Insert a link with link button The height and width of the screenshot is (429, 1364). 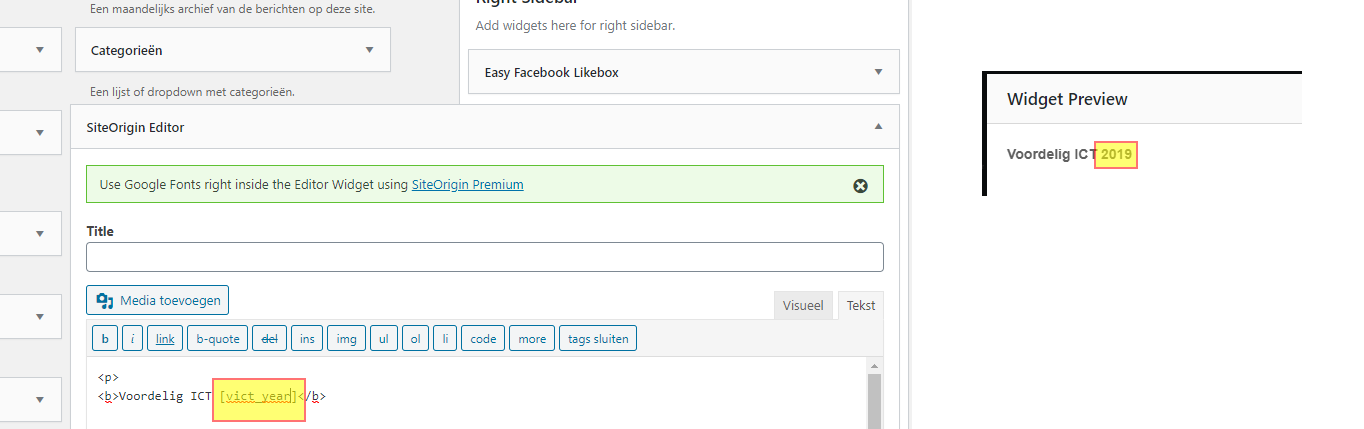(165, 339)
